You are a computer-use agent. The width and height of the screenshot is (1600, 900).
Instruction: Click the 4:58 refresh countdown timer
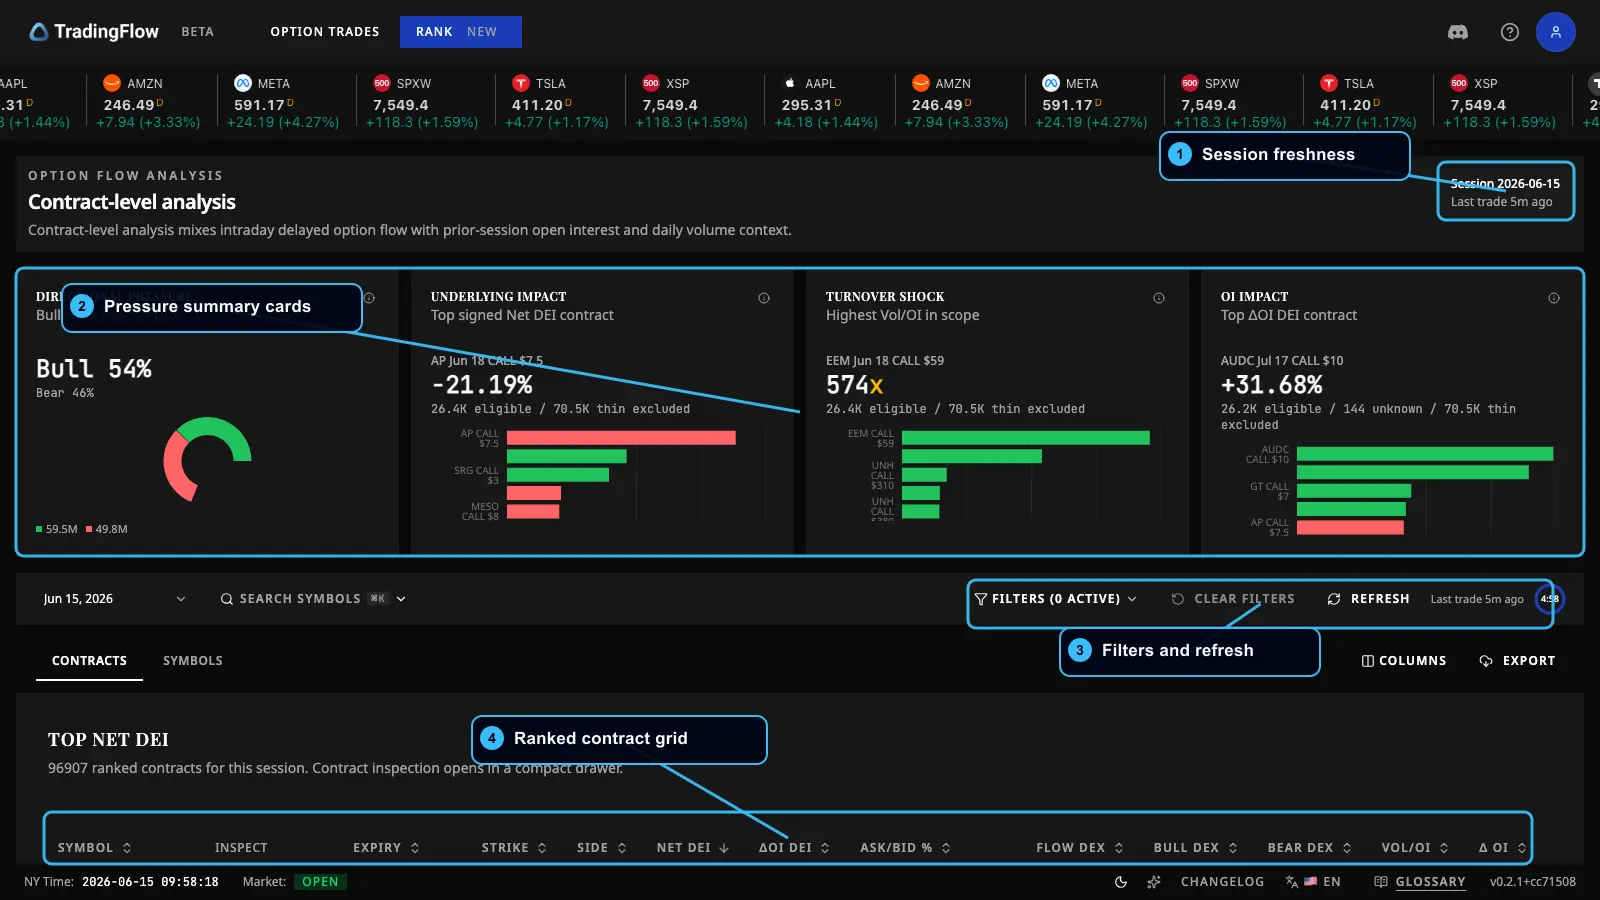pyautogui.click(x=1550, y=599)
